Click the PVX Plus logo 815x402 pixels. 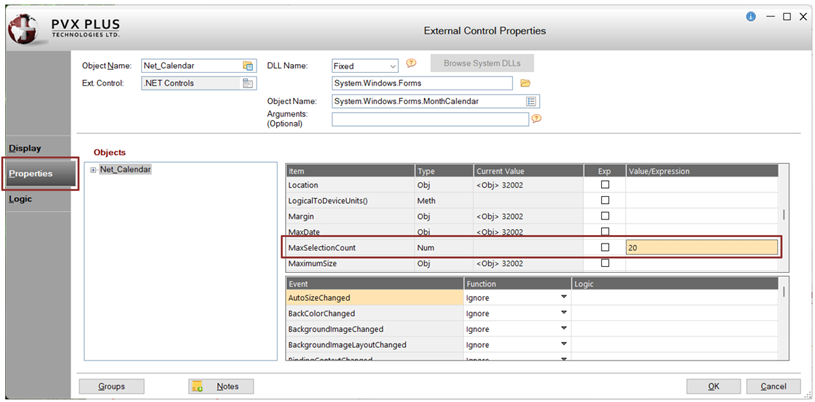pos(63,29)
